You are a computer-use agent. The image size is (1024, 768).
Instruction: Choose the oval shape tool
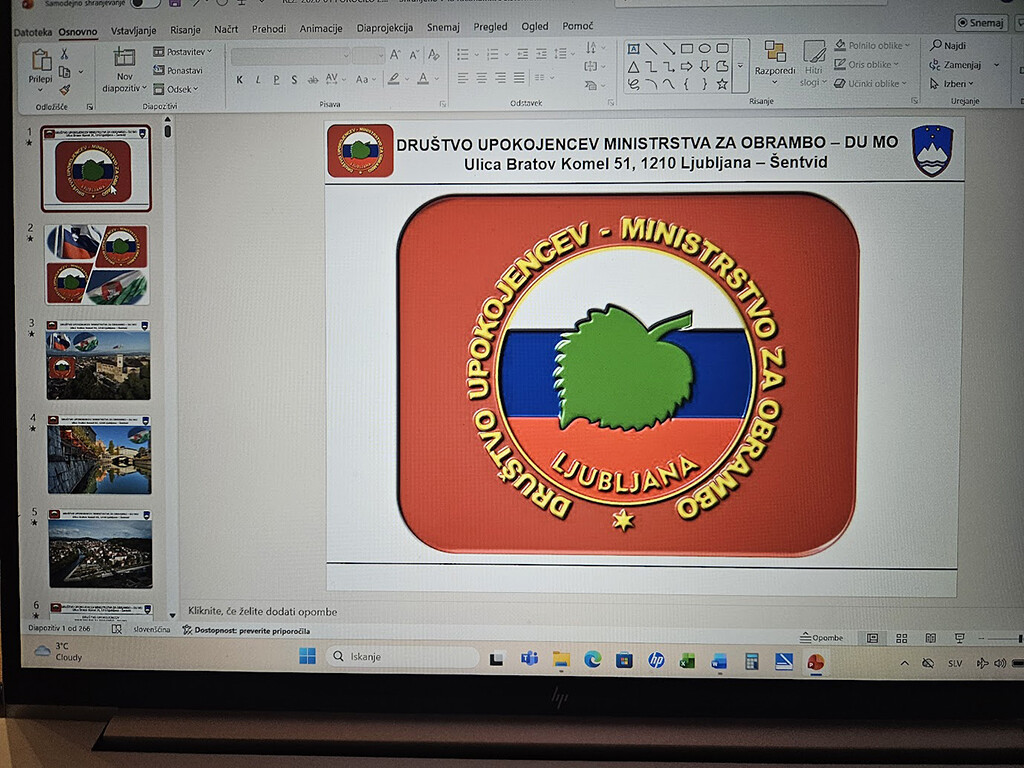tap(704, 48)
